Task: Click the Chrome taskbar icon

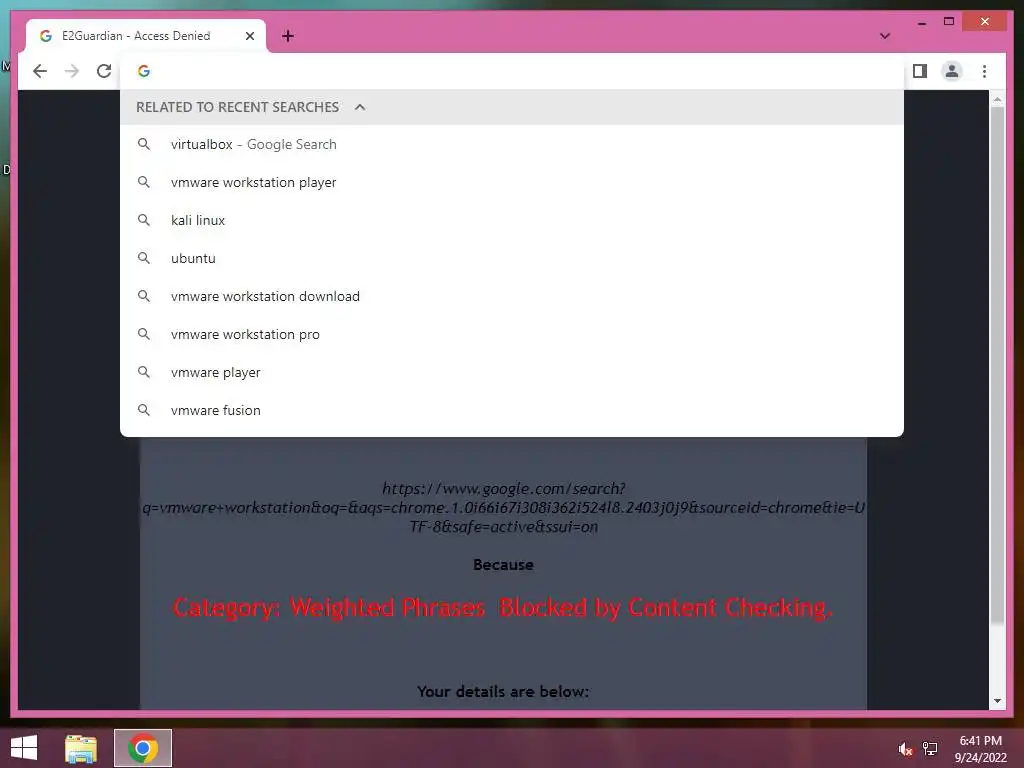Action: [143, 748]
